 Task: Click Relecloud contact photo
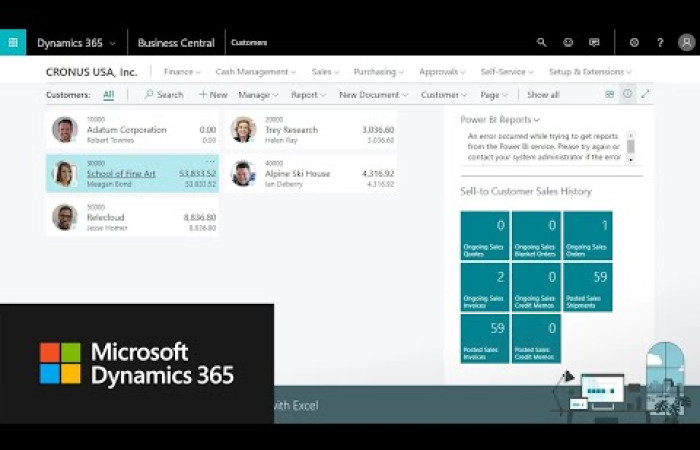pos(65,217)
